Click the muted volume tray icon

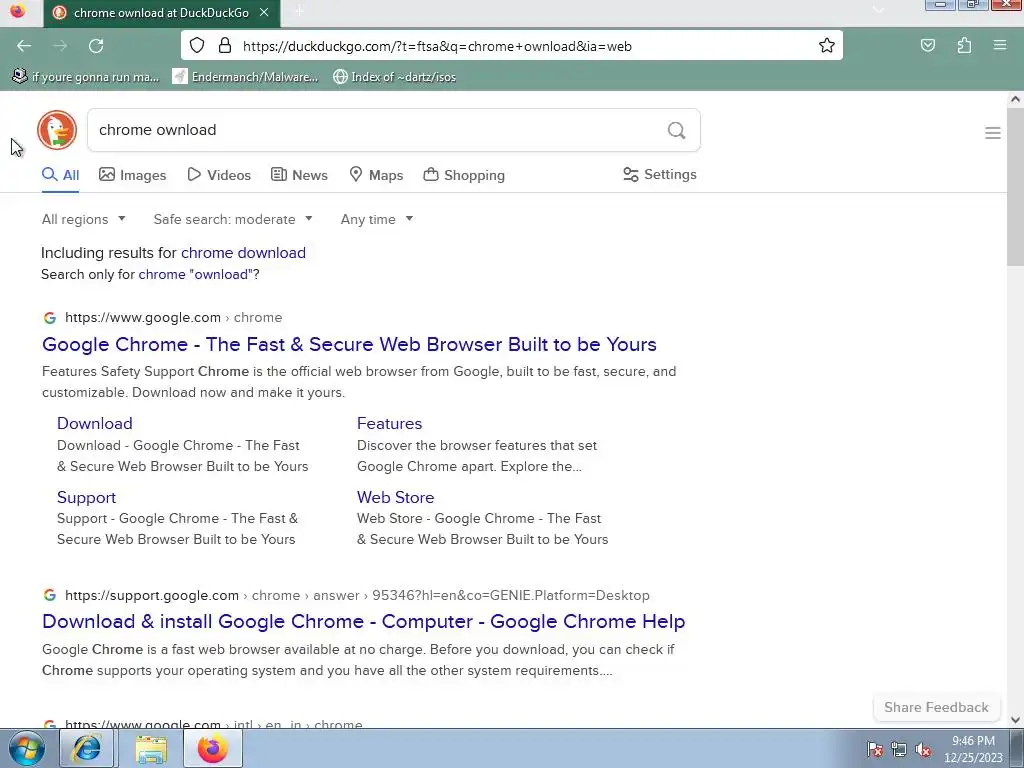coord(923,749)
